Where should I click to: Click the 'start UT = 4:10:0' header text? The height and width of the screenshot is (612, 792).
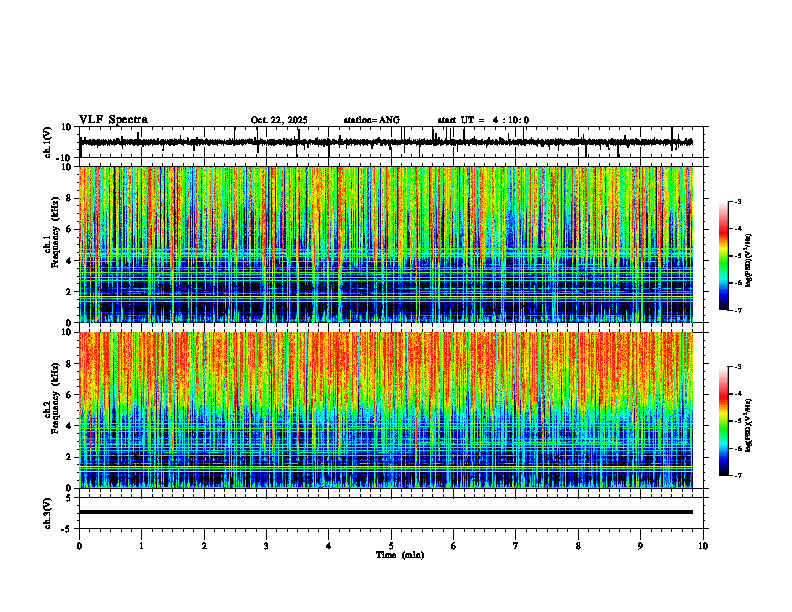pos(483,120)
